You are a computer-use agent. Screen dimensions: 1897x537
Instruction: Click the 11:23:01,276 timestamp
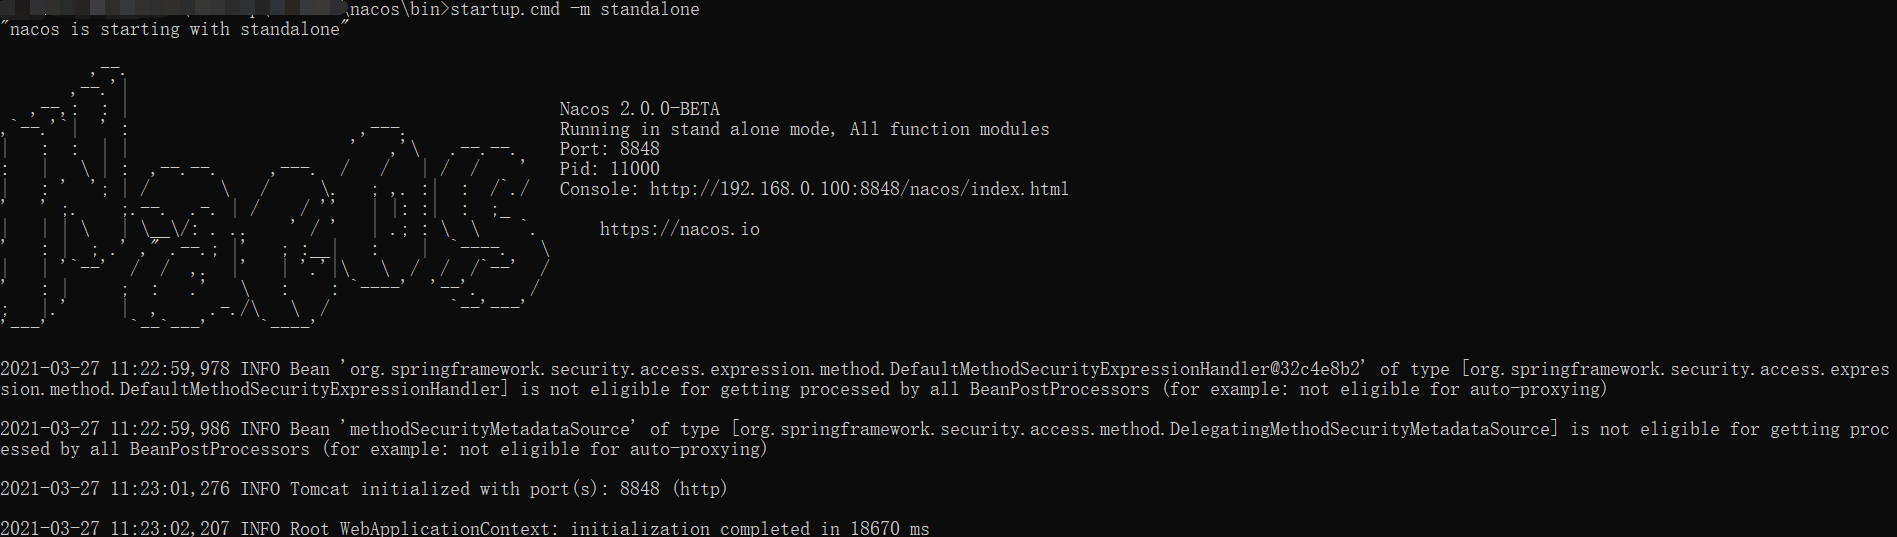(x=170, y=489)
